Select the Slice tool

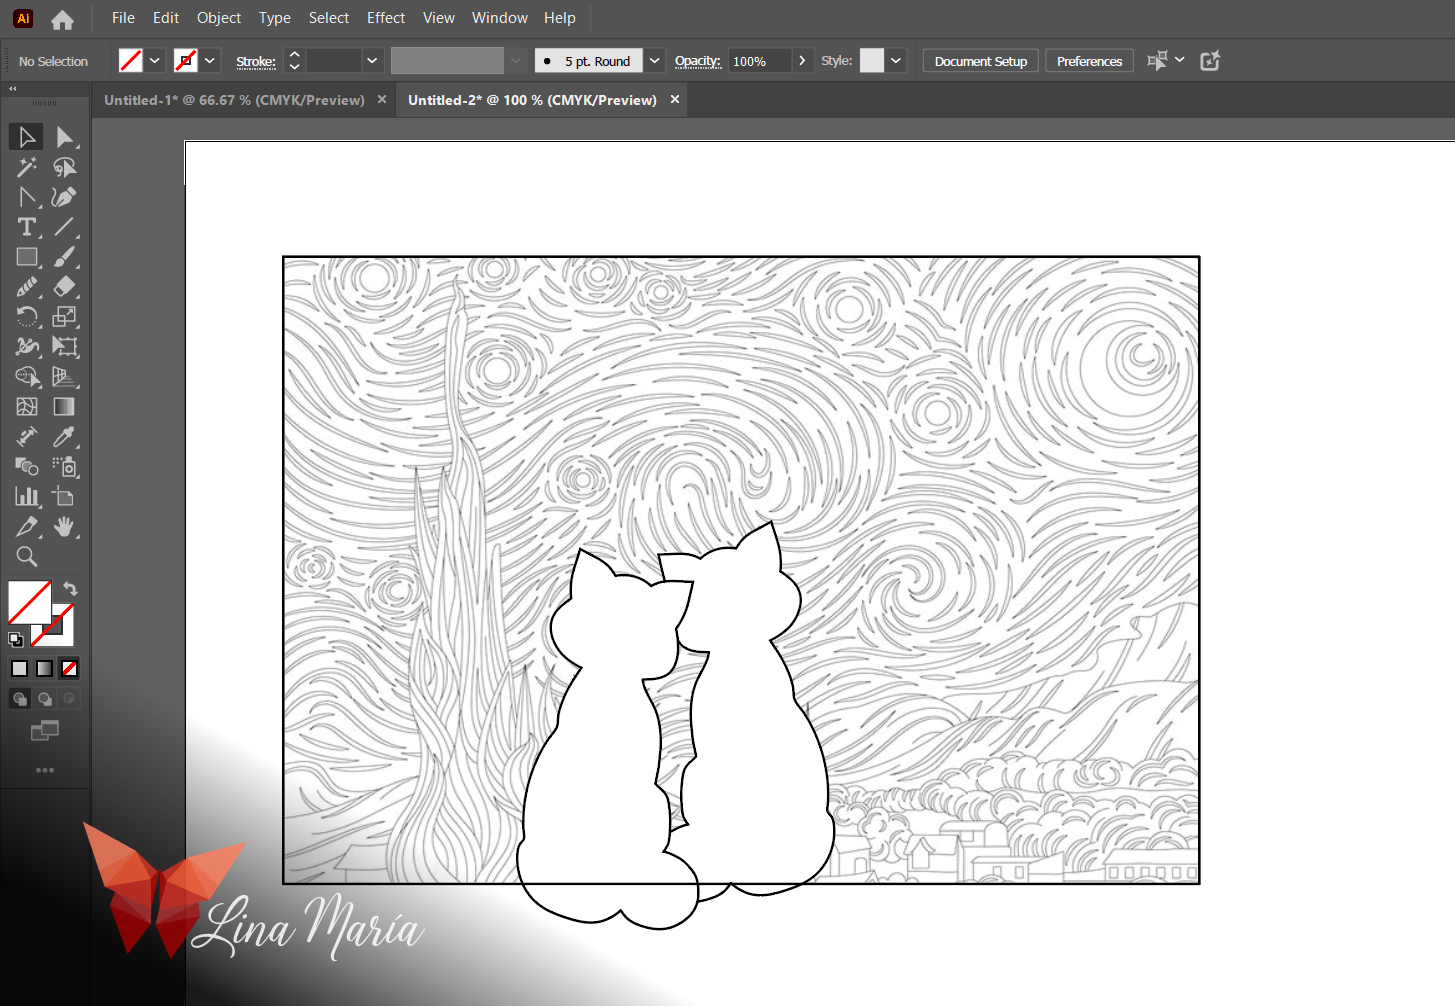[26, 527]
